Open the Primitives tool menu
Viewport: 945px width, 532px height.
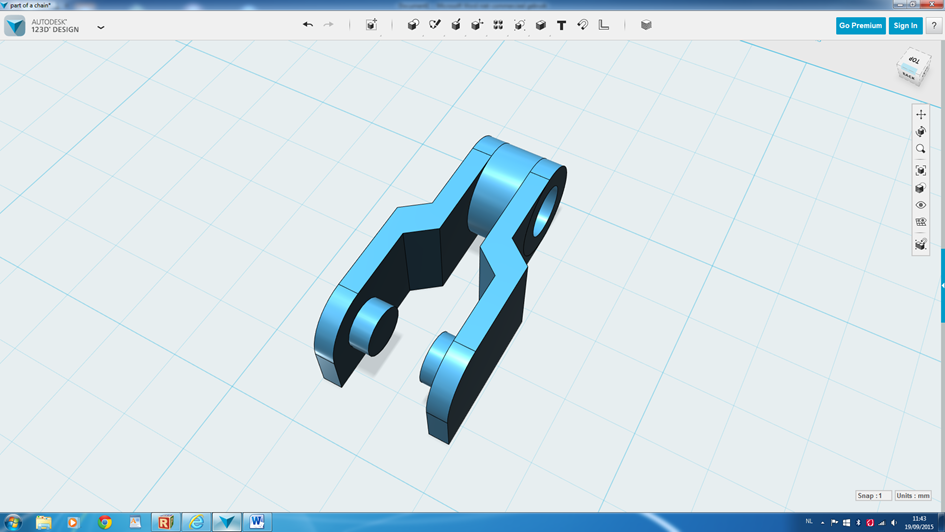pos(413,25)
